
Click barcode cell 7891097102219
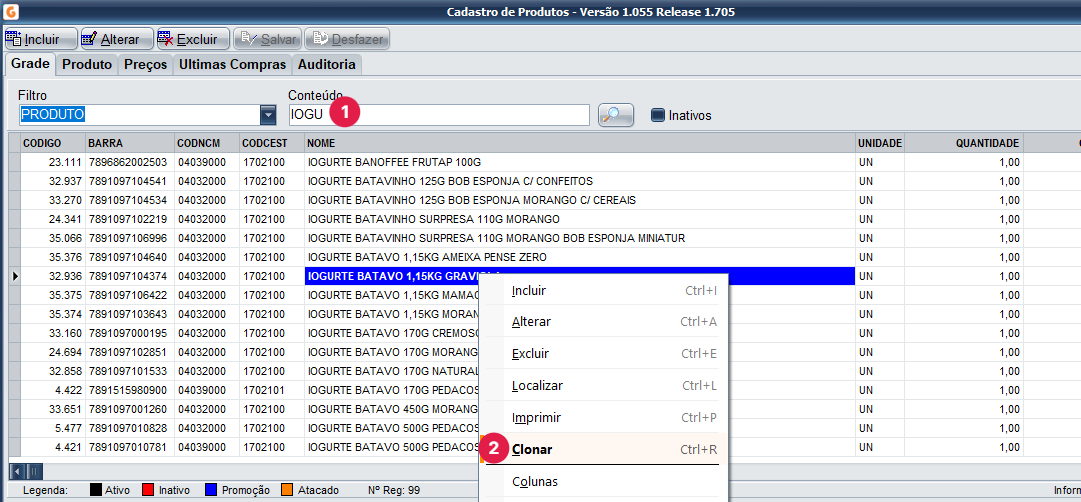(130, 219)
